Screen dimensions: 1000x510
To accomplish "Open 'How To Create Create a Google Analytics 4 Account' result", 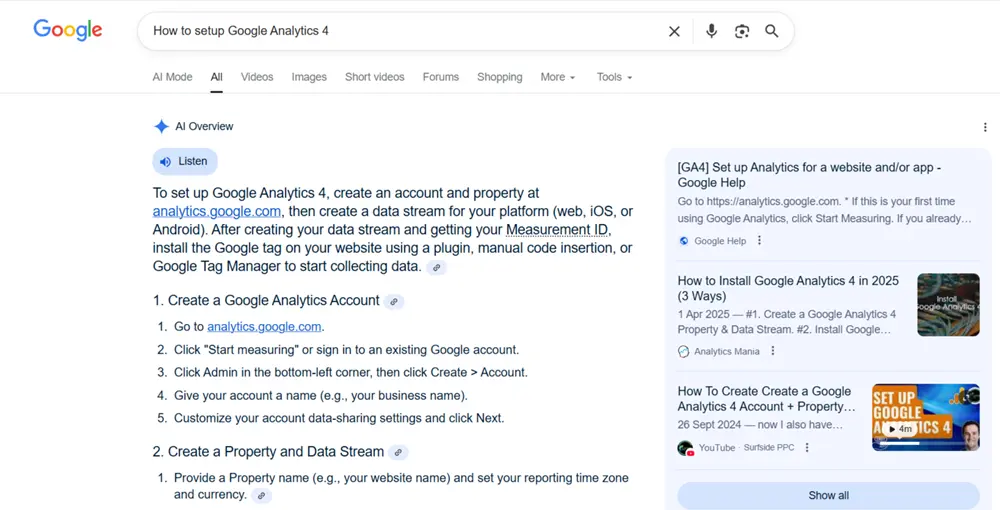I will click(767, 398).
